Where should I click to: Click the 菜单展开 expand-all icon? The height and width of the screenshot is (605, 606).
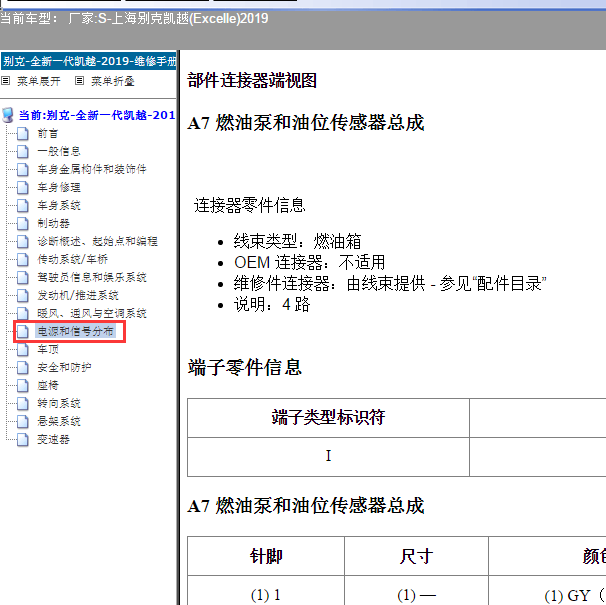pos(5,81)
